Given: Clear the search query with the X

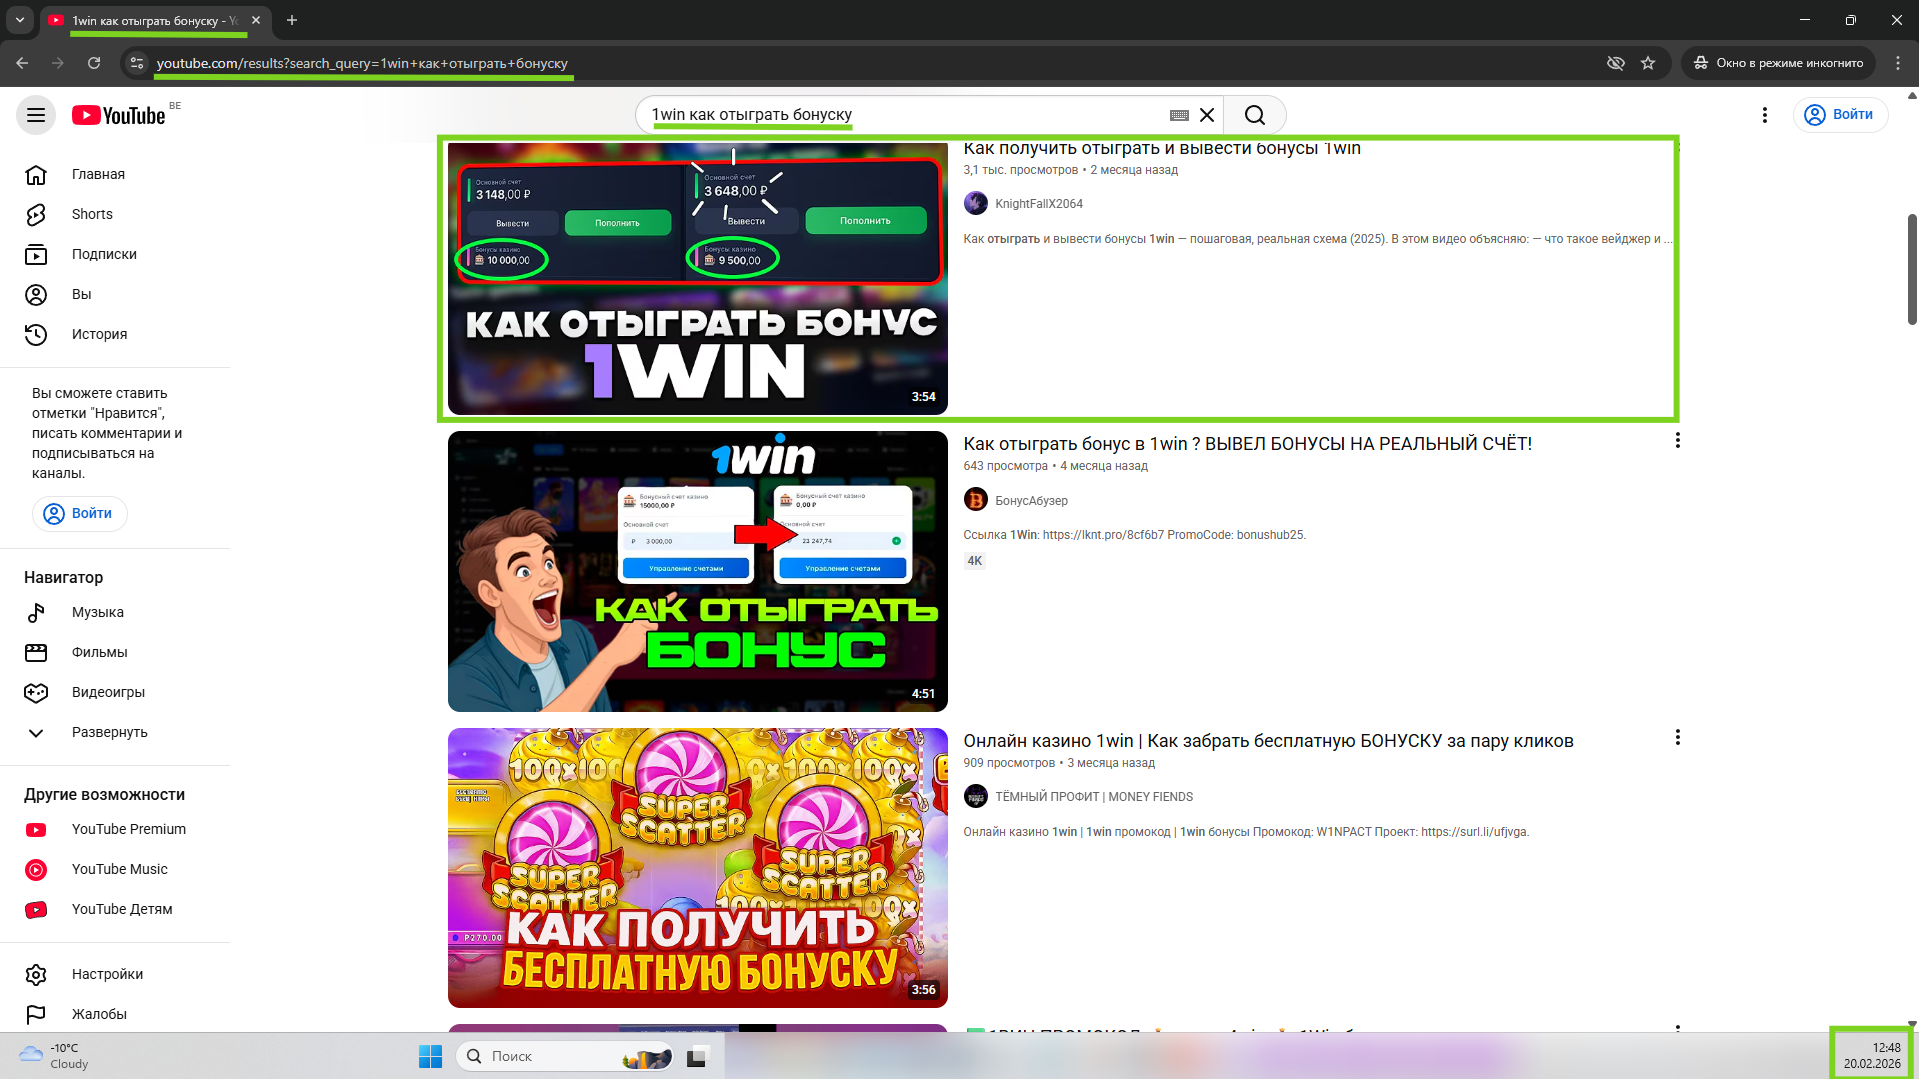Looking at the screenshot, I should click(x=1207, y=115).
